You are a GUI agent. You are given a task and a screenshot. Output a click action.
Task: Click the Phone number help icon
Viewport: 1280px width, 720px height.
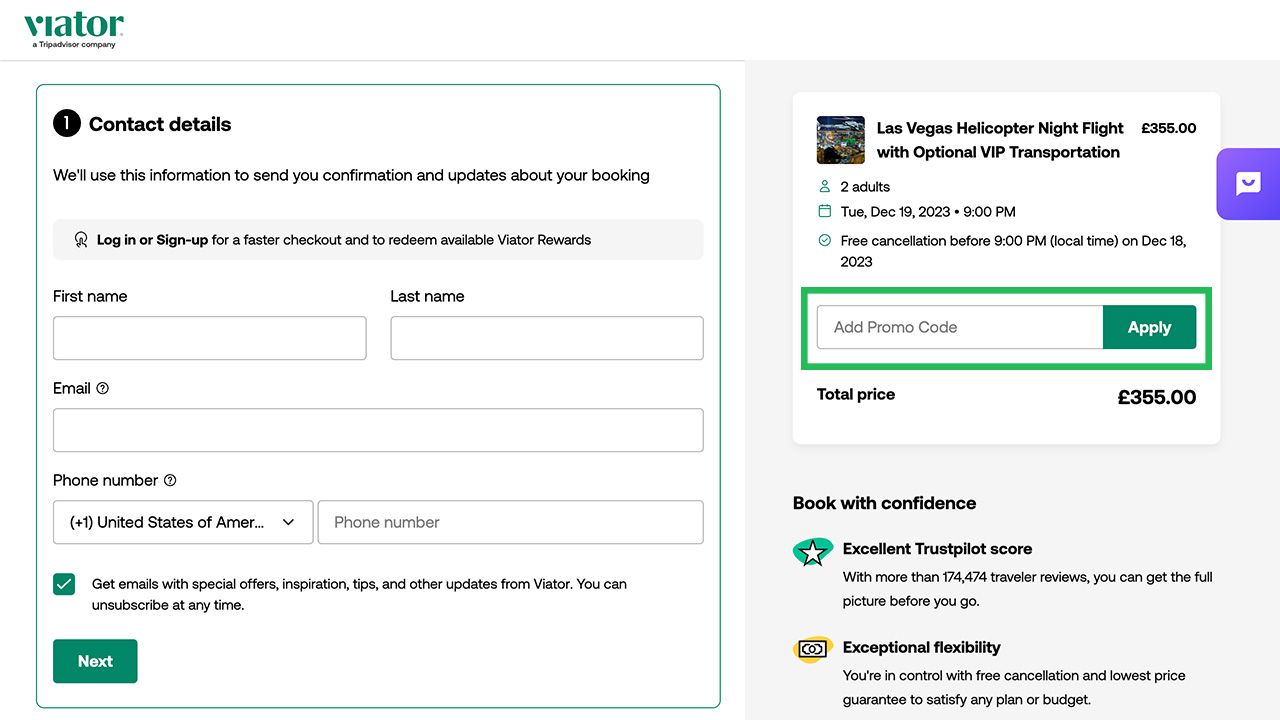coord(170,480)
